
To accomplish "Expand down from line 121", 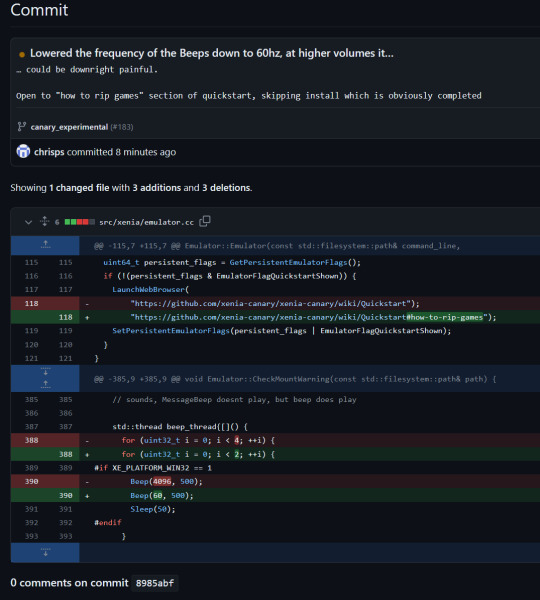I will click(x=45, y=372).
